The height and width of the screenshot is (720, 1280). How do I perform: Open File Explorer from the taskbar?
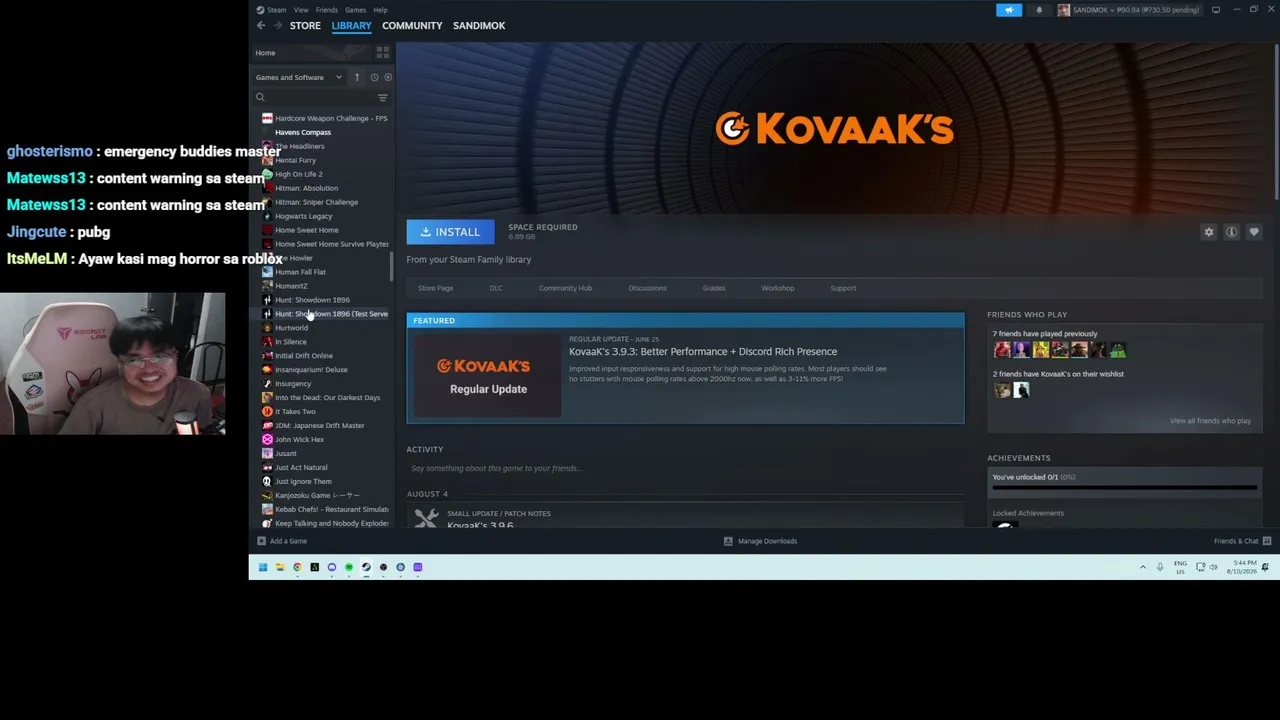[280, 567]
